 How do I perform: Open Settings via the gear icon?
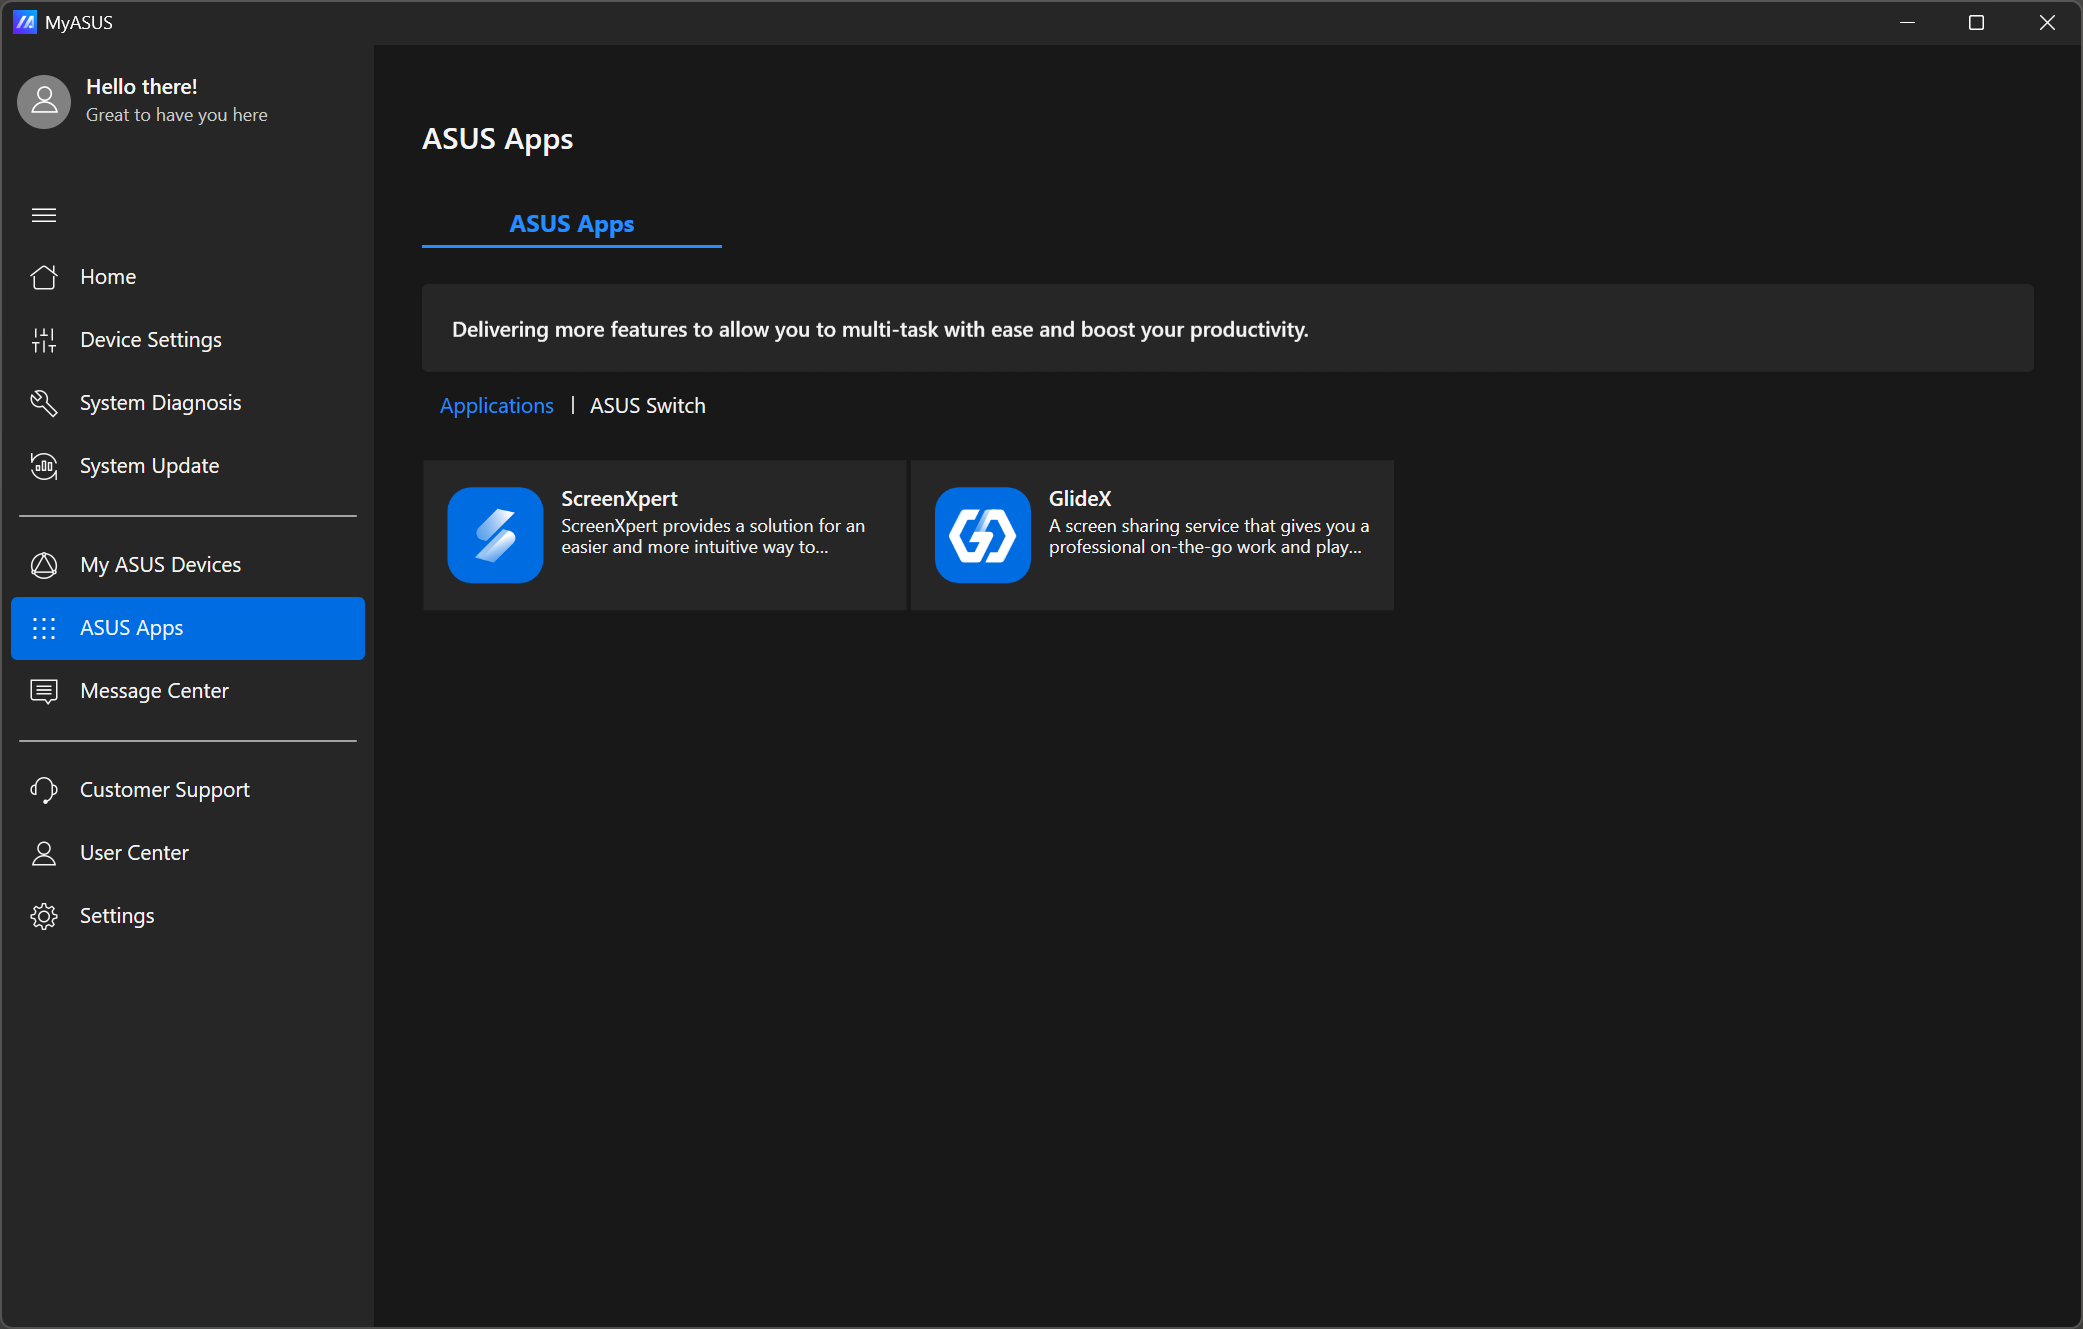(44, 916)
